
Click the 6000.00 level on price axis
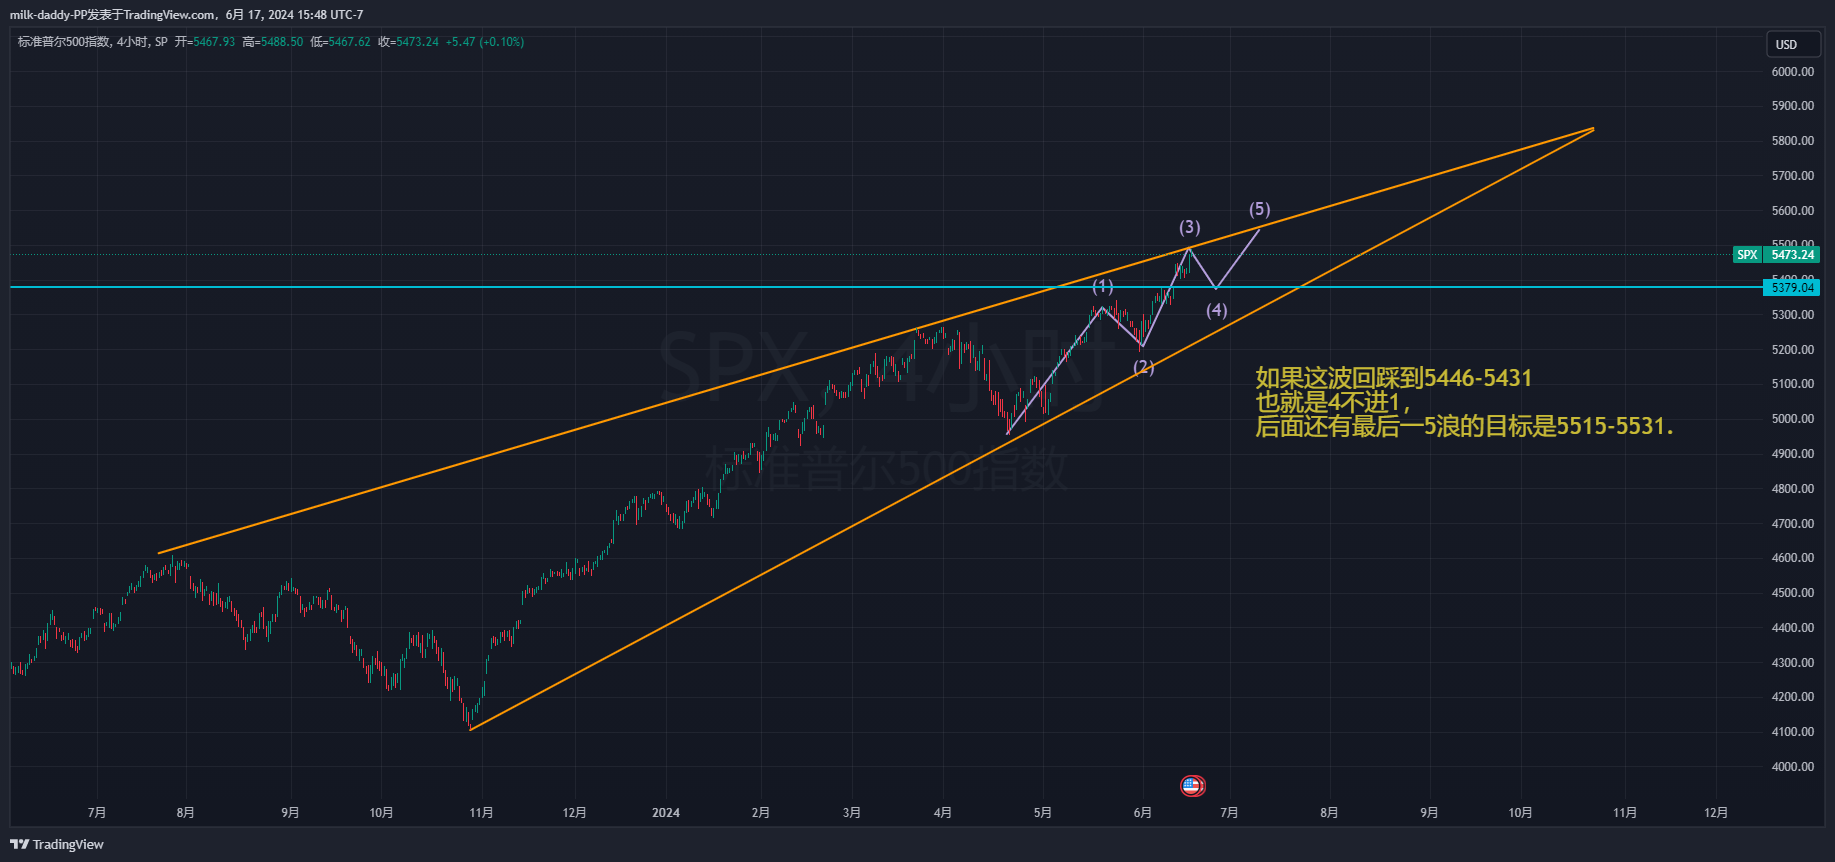click(x=1792, y=72)
